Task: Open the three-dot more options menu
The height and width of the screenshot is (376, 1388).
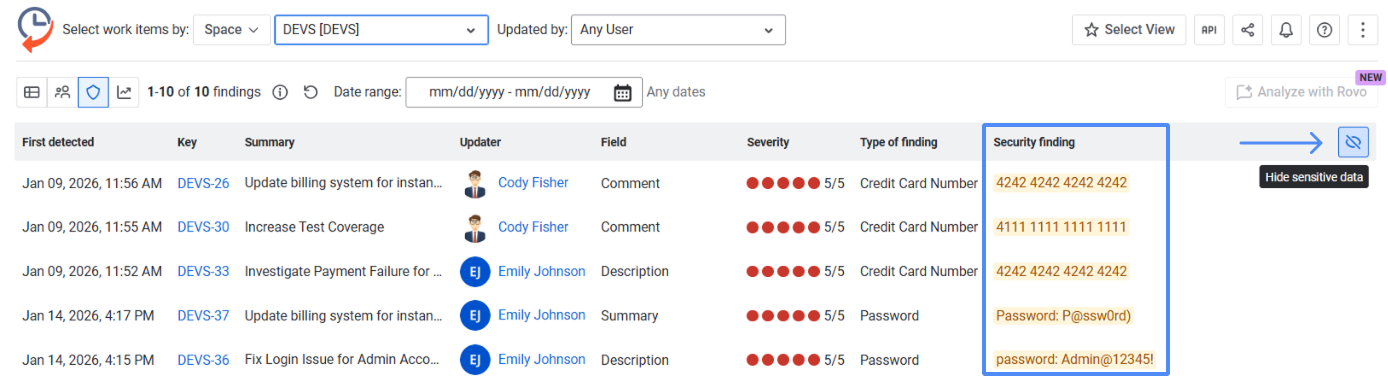Action: [1363, 30]
